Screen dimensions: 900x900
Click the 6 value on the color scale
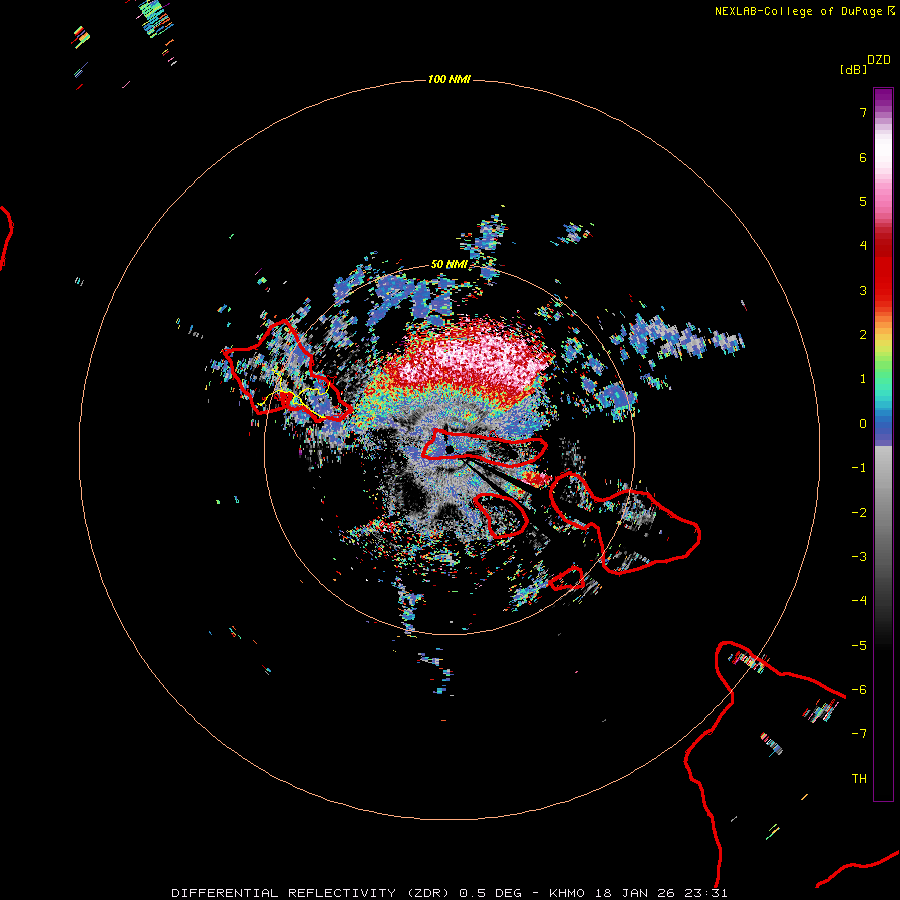tap(863, 157)
